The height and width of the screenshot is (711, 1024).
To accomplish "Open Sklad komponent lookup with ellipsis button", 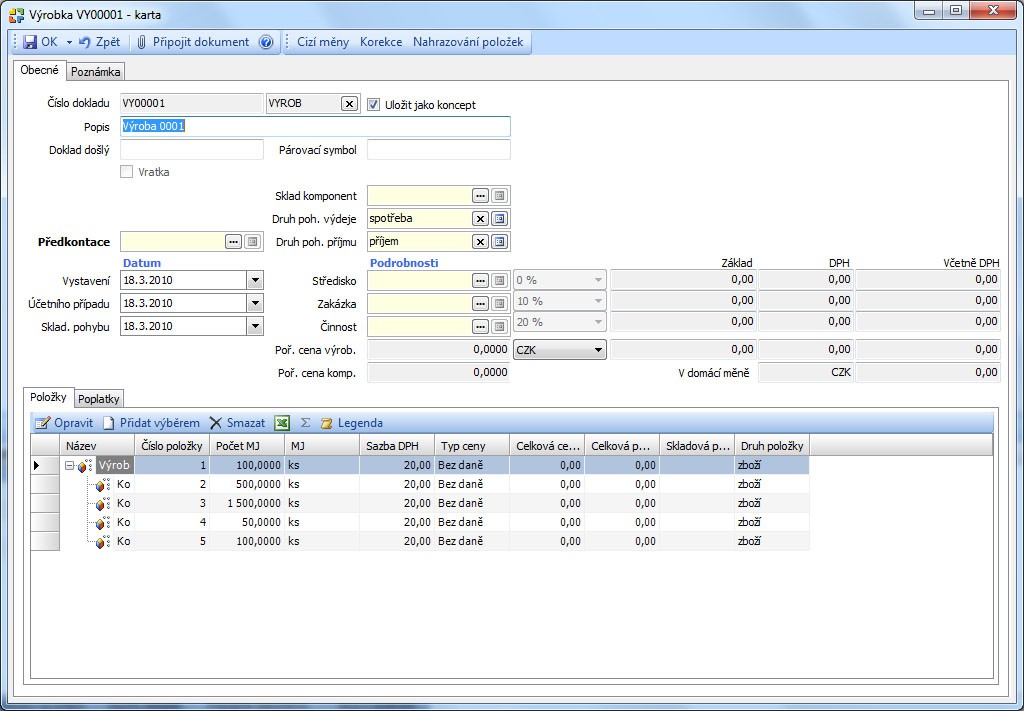I will click(x=481, y=196).
